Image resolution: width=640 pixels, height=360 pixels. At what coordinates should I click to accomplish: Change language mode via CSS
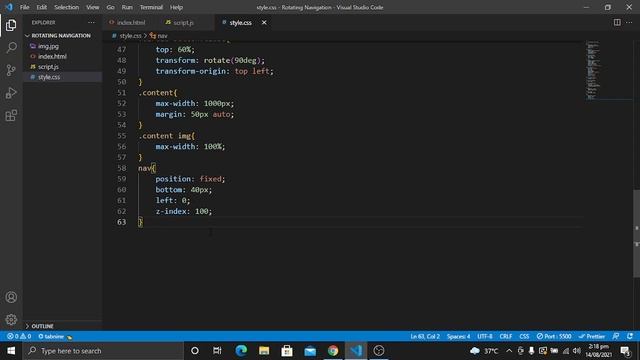[x=524, y=336]
